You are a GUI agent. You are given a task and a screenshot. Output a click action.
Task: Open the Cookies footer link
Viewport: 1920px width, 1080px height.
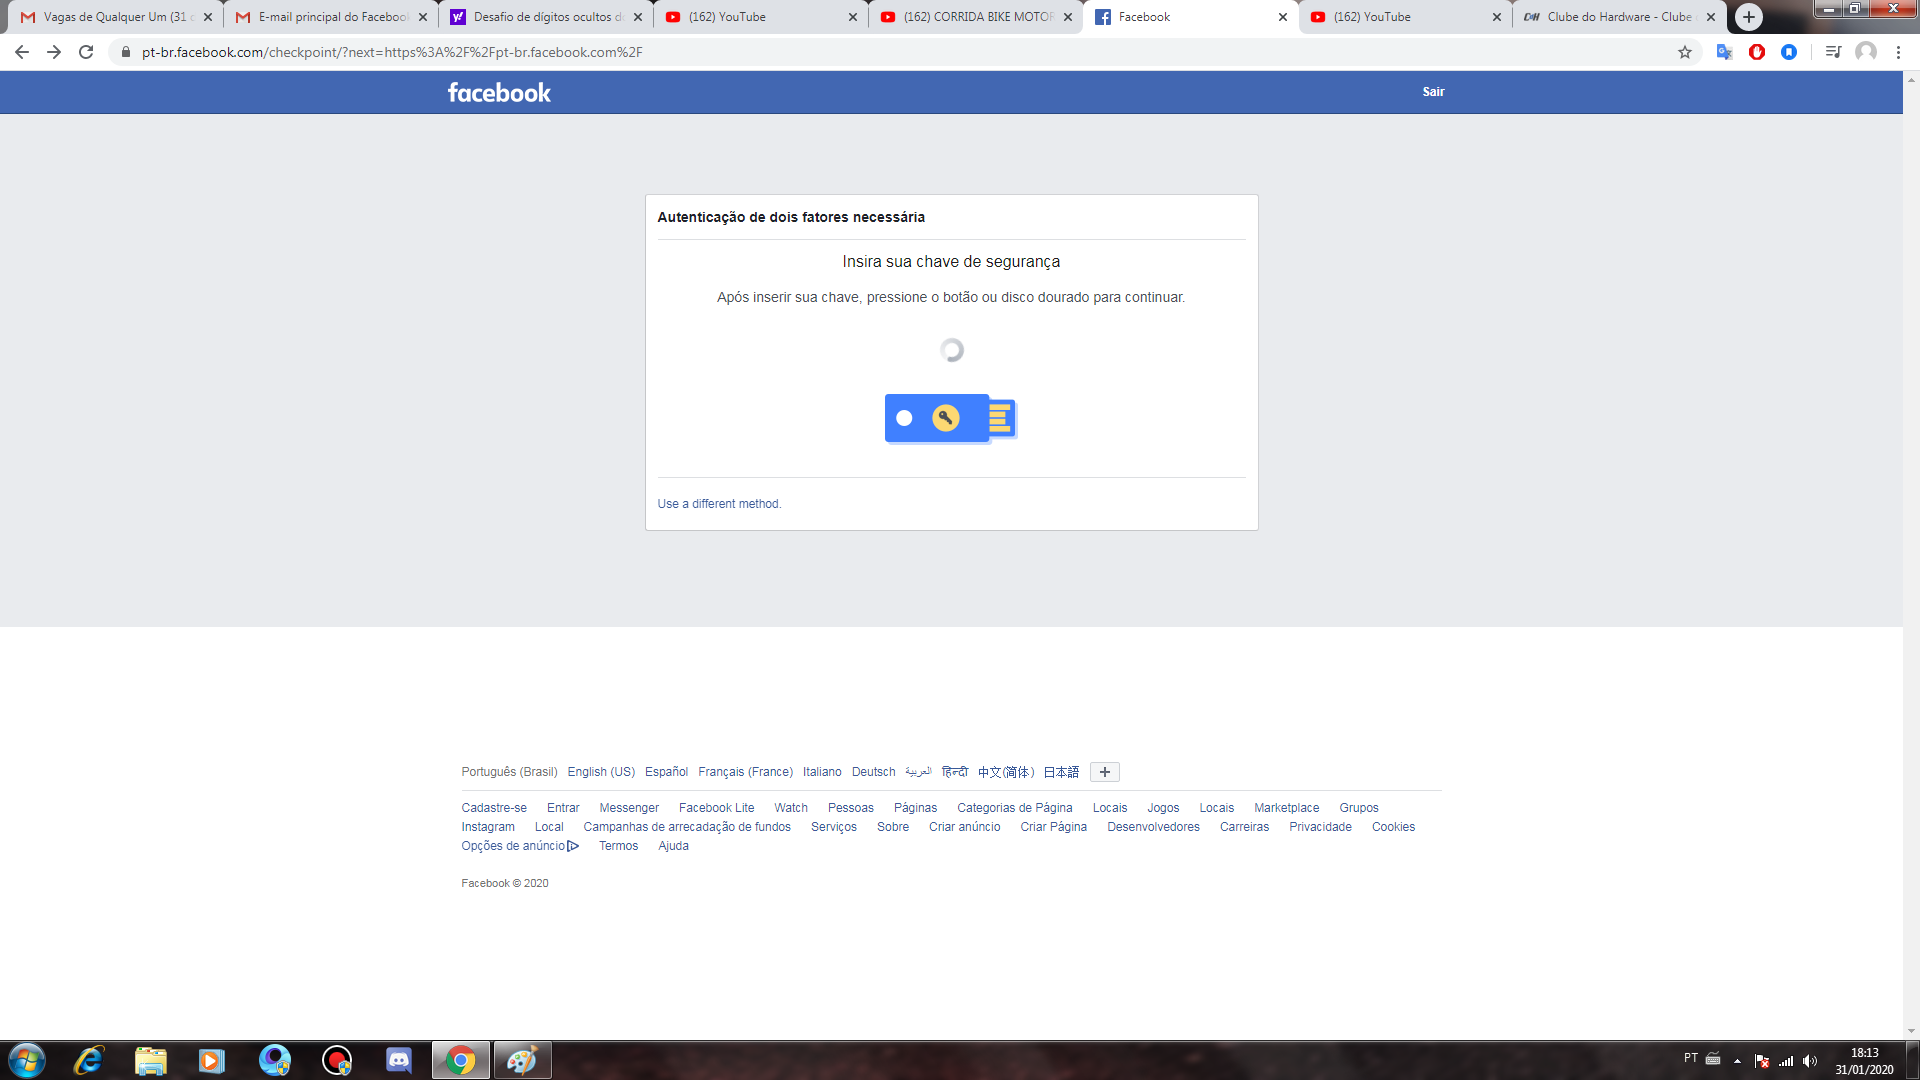1393,827
